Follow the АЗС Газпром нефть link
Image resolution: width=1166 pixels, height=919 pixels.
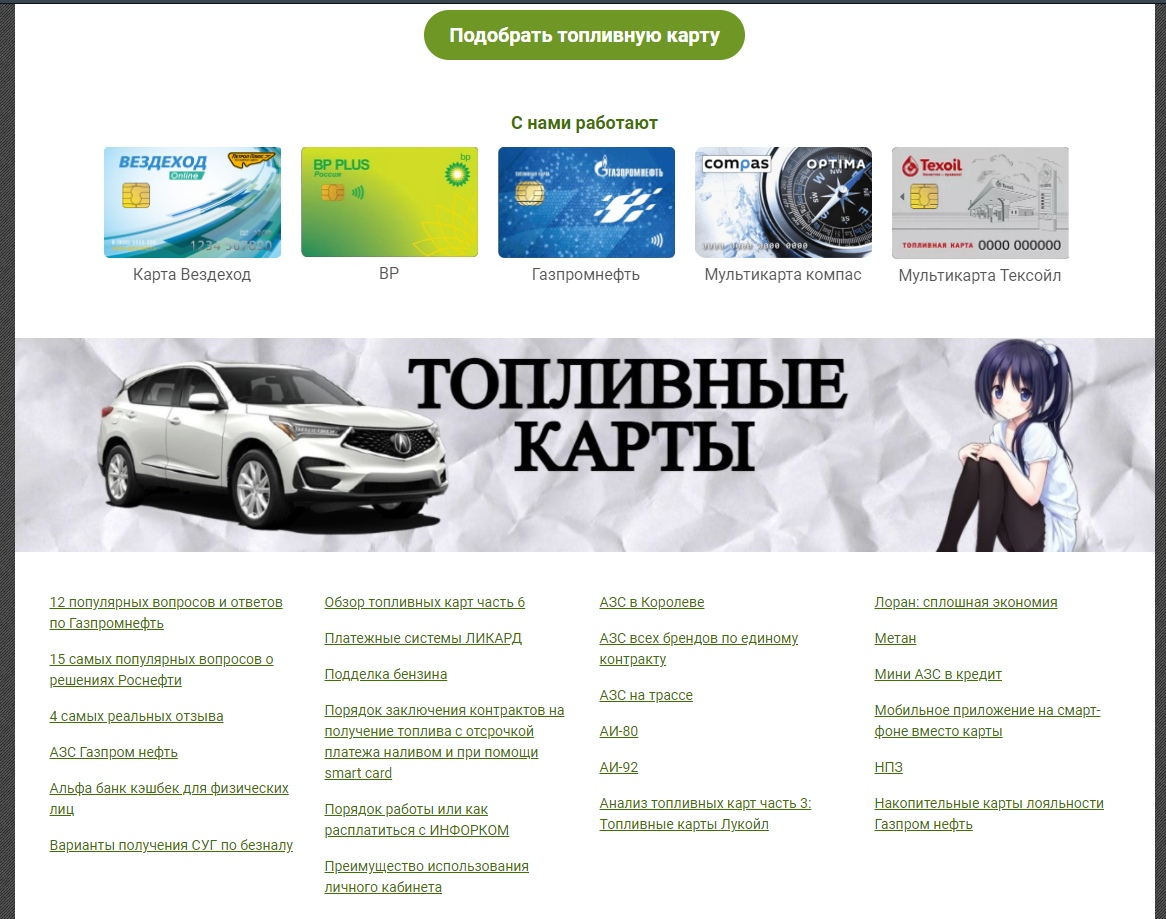(x=113, y=752)
